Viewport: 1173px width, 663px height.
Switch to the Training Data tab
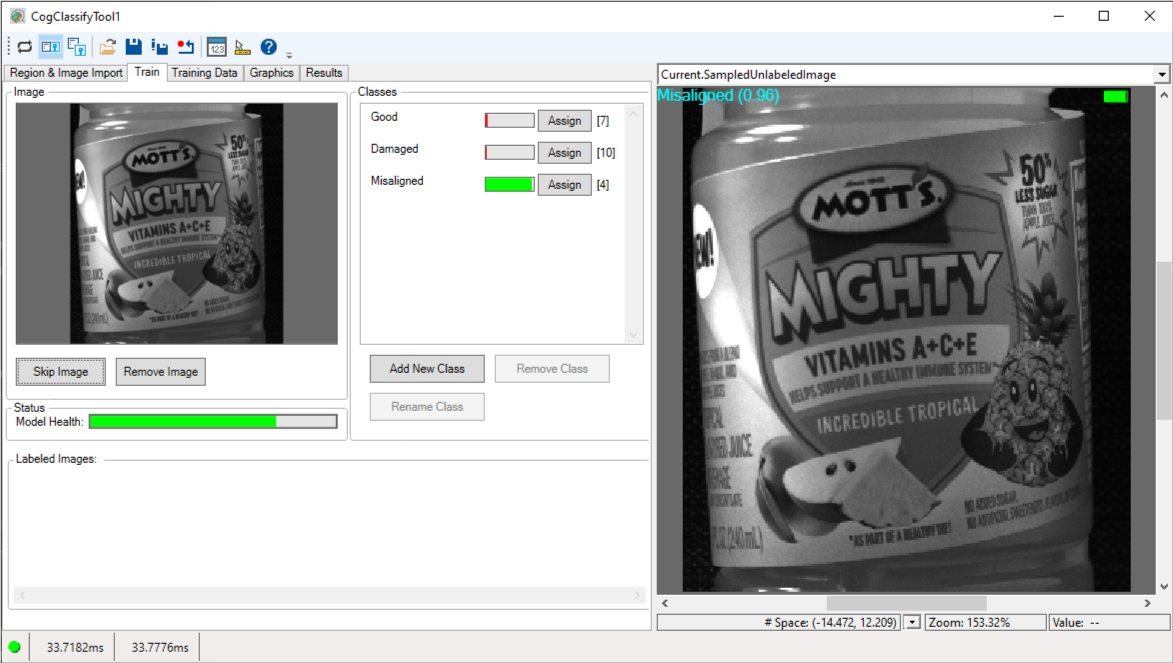(204, 73)
